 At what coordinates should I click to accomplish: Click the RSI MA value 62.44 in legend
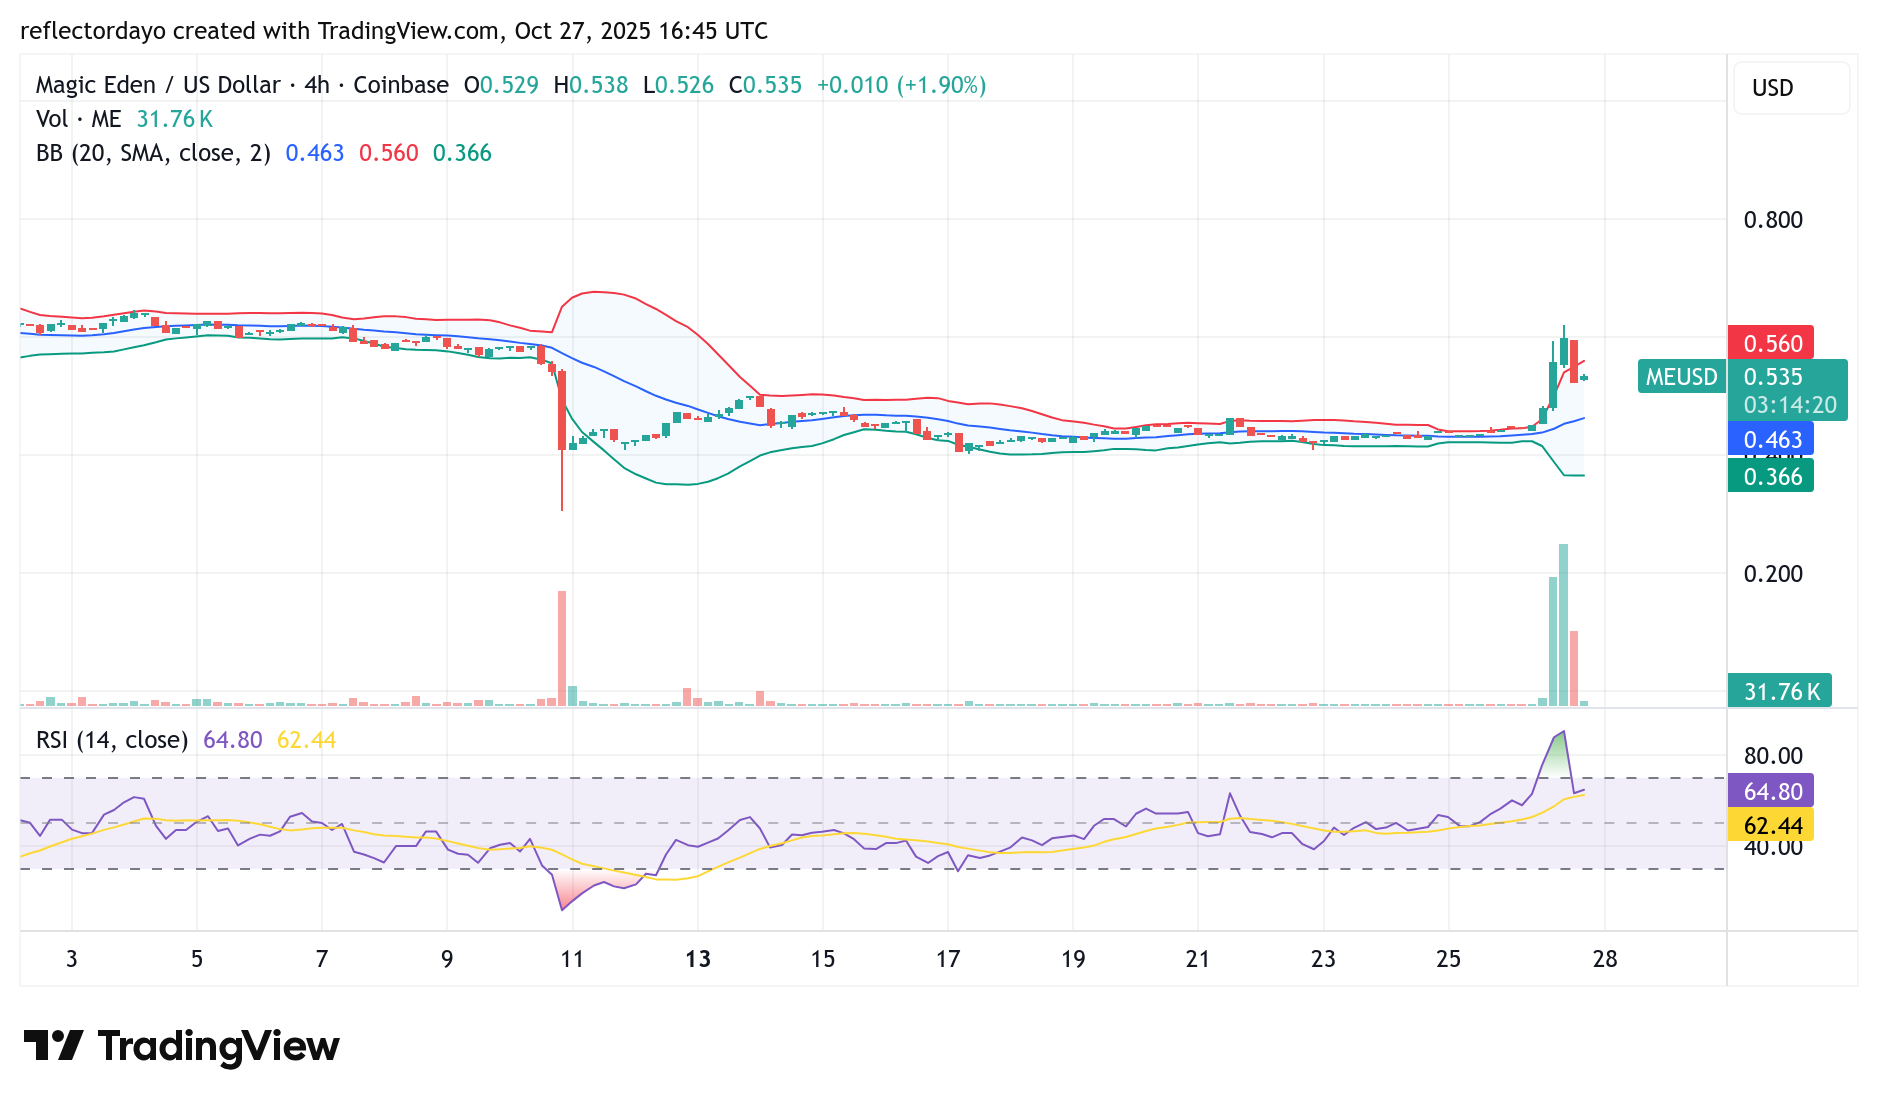click(x=306, y=740)
